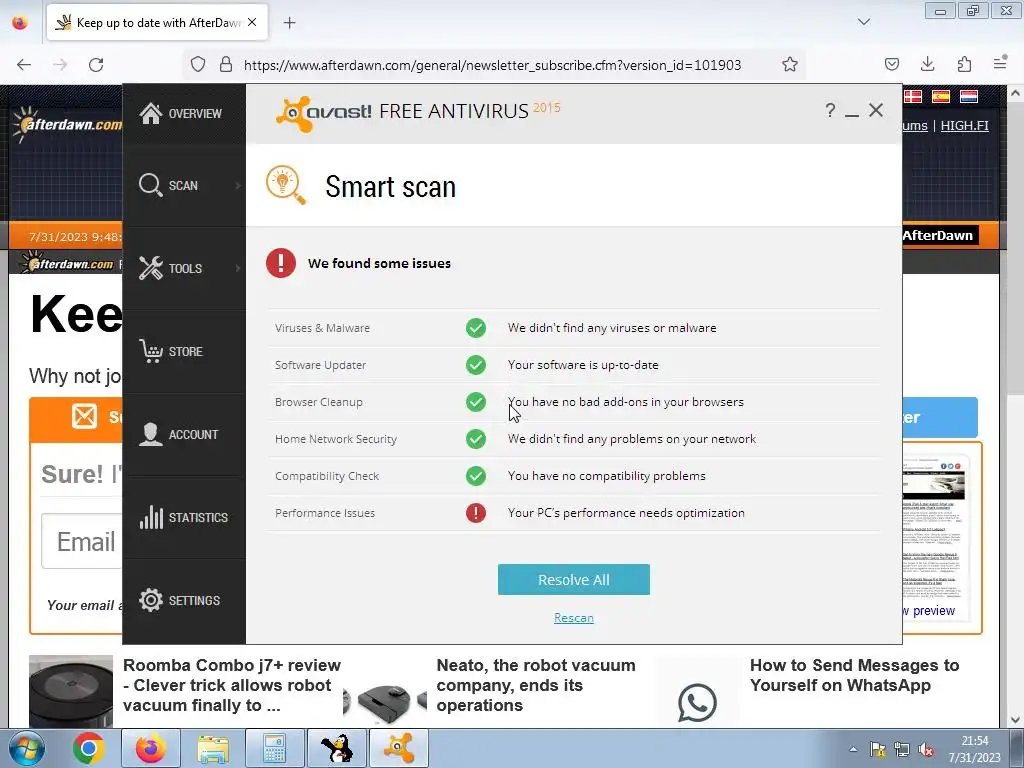The image size is (1024, 768).
Task: Click the Avast logo in header
Action: point(324,113)
